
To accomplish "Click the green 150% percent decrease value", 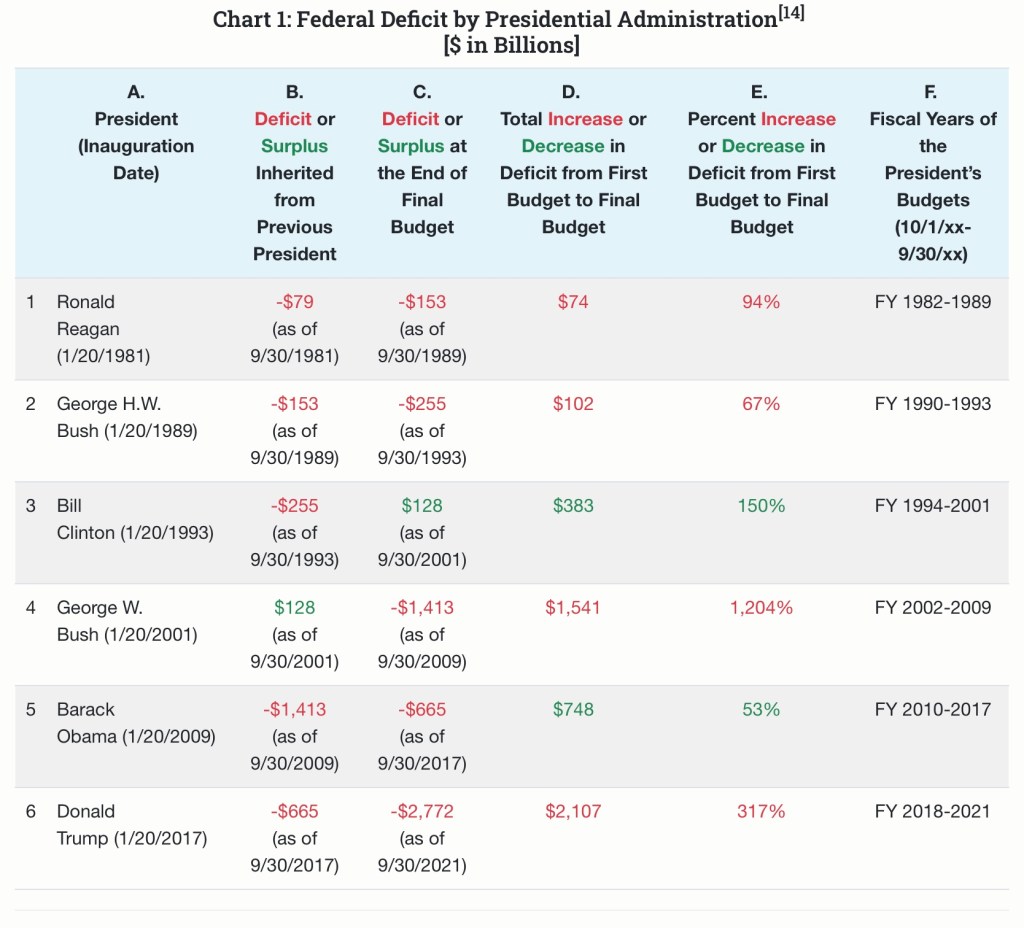I will (761, 506).
